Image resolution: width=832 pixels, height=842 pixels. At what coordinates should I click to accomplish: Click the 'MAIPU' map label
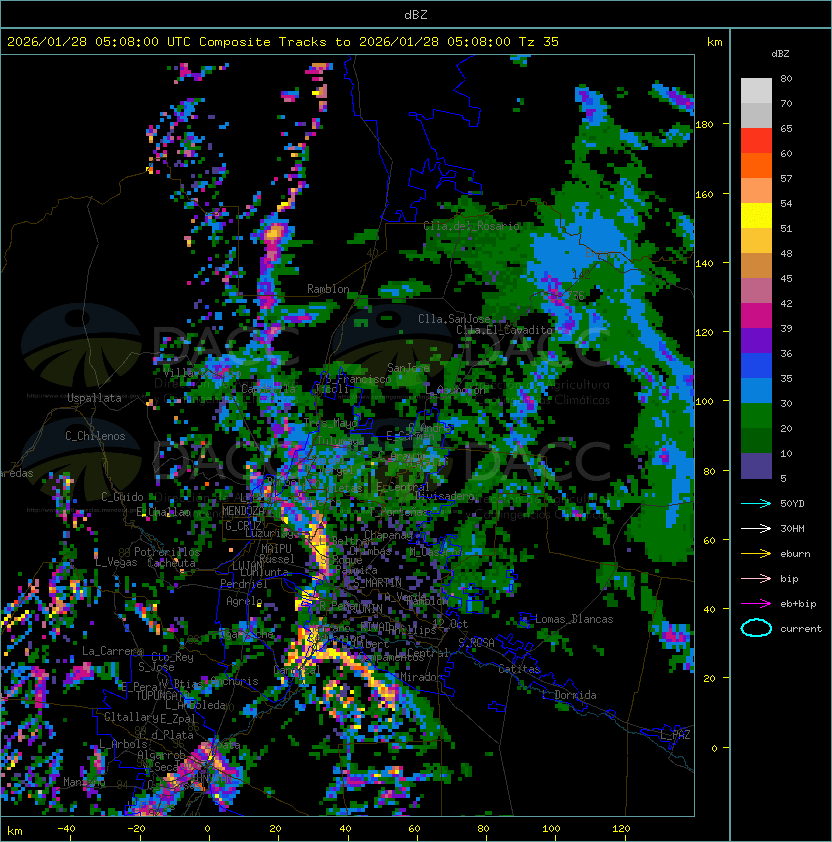pyautogui.click(x=276, y=549)
